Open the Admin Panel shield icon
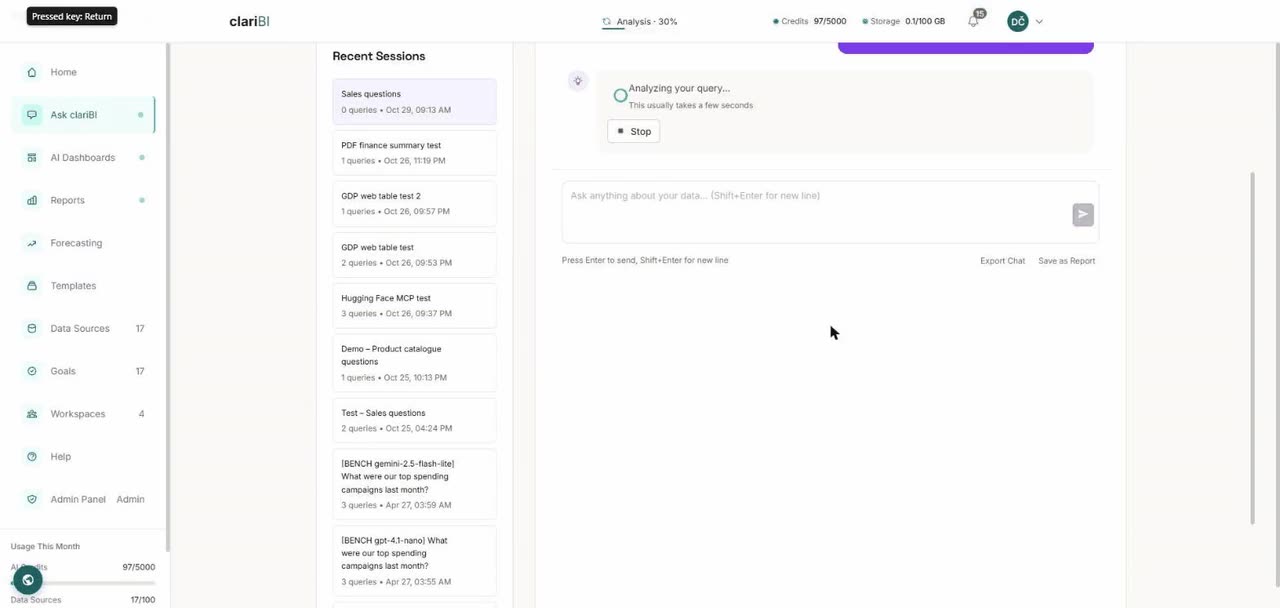Viewport: 1280px width, 608px height. [31, 499]
